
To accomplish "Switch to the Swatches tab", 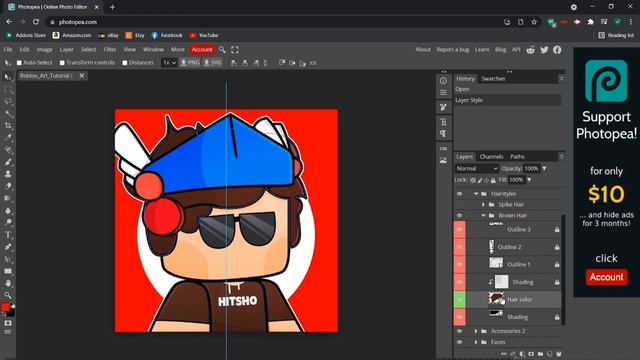I will (493, 78).
